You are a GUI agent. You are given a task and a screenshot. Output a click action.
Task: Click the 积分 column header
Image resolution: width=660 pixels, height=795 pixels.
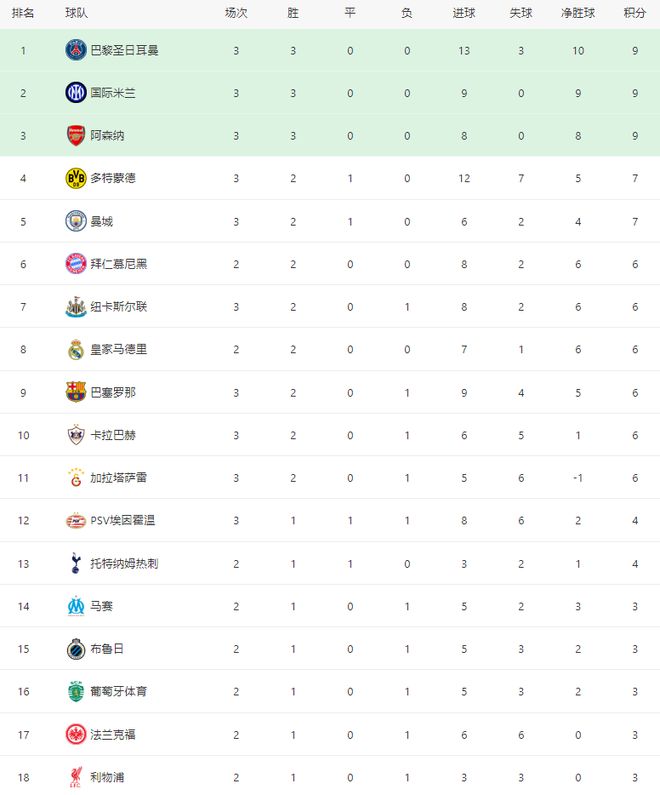tap(634, 13)
